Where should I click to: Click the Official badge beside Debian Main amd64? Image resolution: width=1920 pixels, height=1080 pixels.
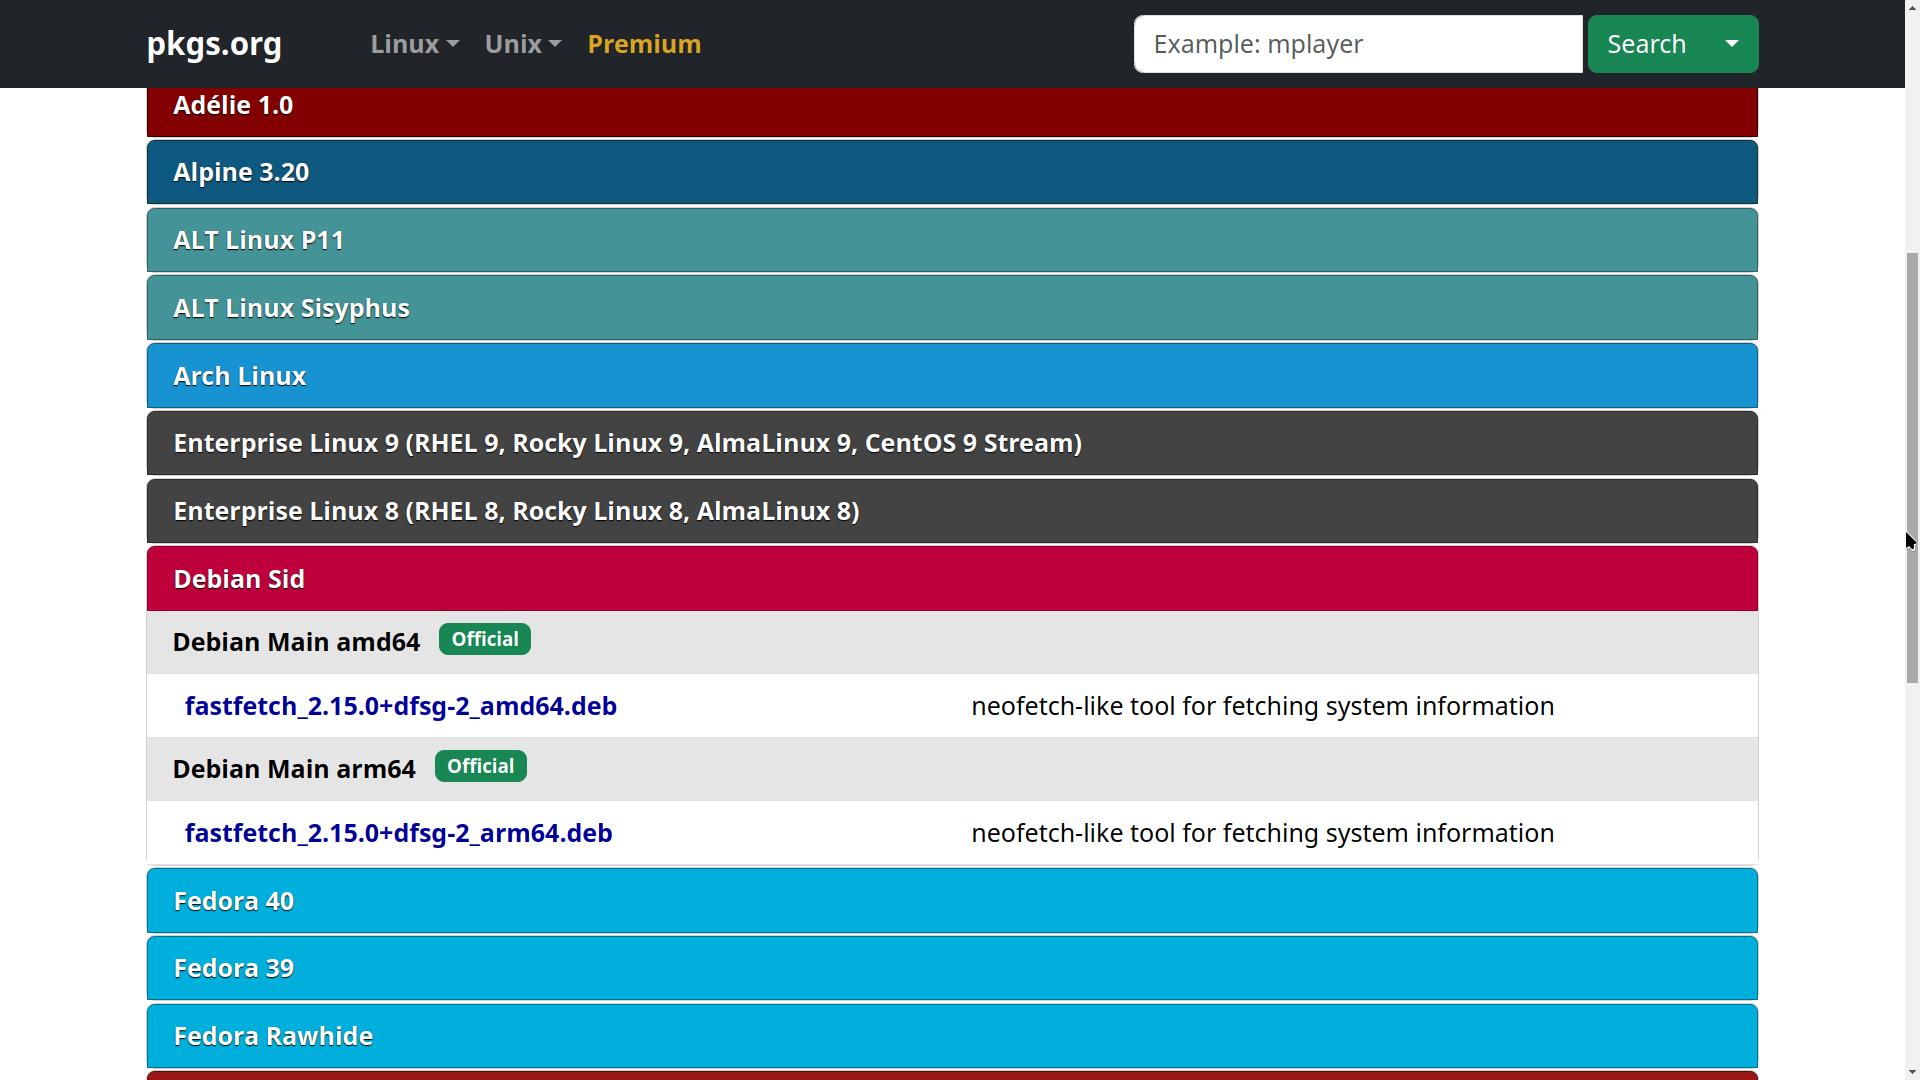485,639
